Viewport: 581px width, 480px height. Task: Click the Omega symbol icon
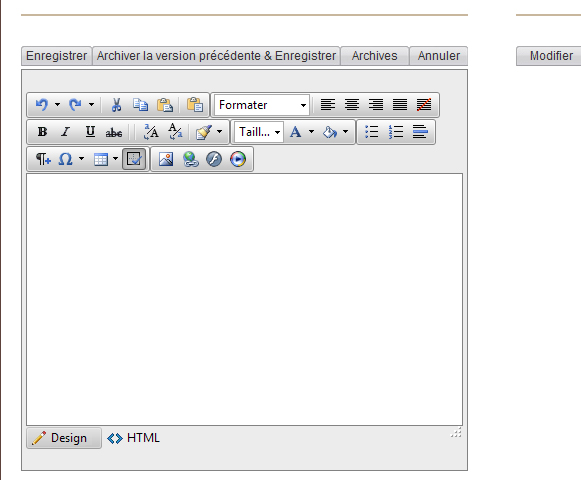click(x=66, y=159)
